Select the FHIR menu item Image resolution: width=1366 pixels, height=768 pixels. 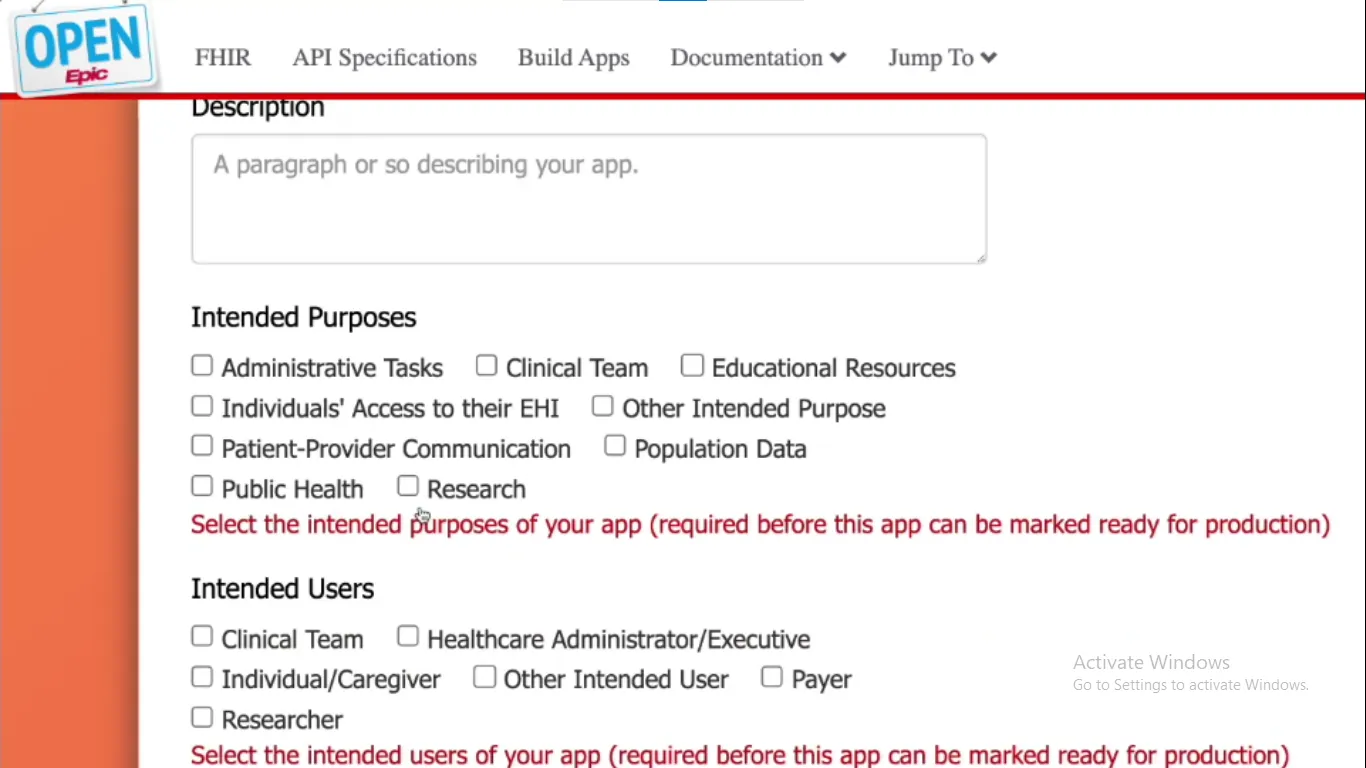pyautogui.click(x=222, y=57)
